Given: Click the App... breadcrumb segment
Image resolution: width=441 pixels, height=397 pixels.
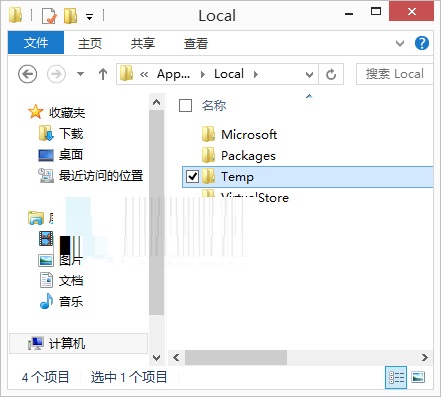Looking at the screenshot, I should point(173,74).
